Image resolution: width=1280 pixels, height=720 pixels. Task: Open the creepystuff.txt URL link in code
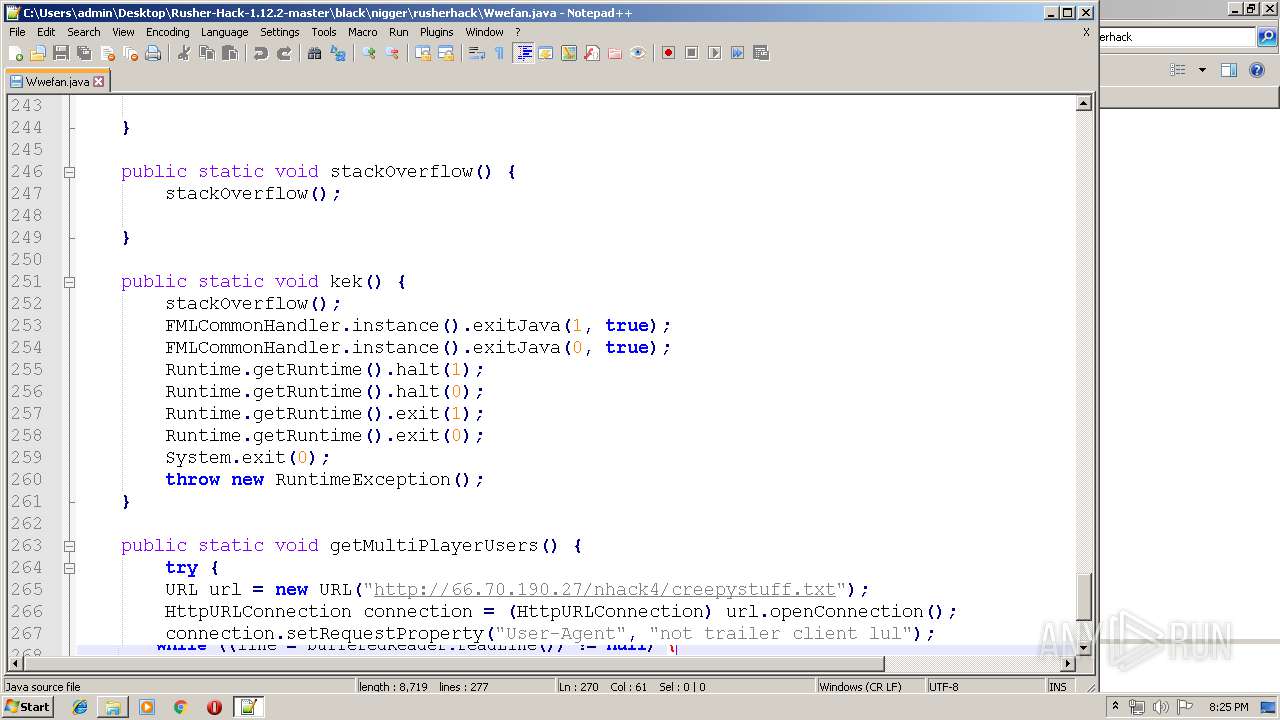click(x=604, y=589)
